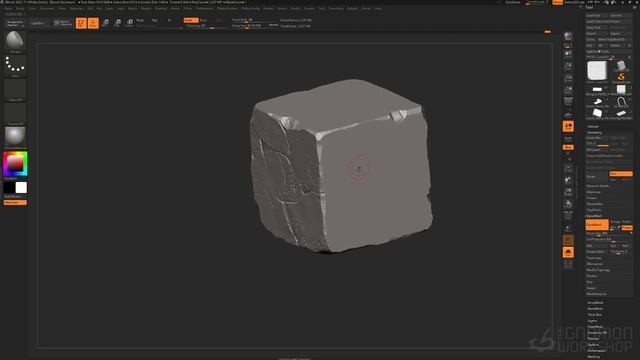The height and width of the screenshot is (360, 640).
Task: Toggle Transp transparency on right shelf
Action: pos(568,229)
